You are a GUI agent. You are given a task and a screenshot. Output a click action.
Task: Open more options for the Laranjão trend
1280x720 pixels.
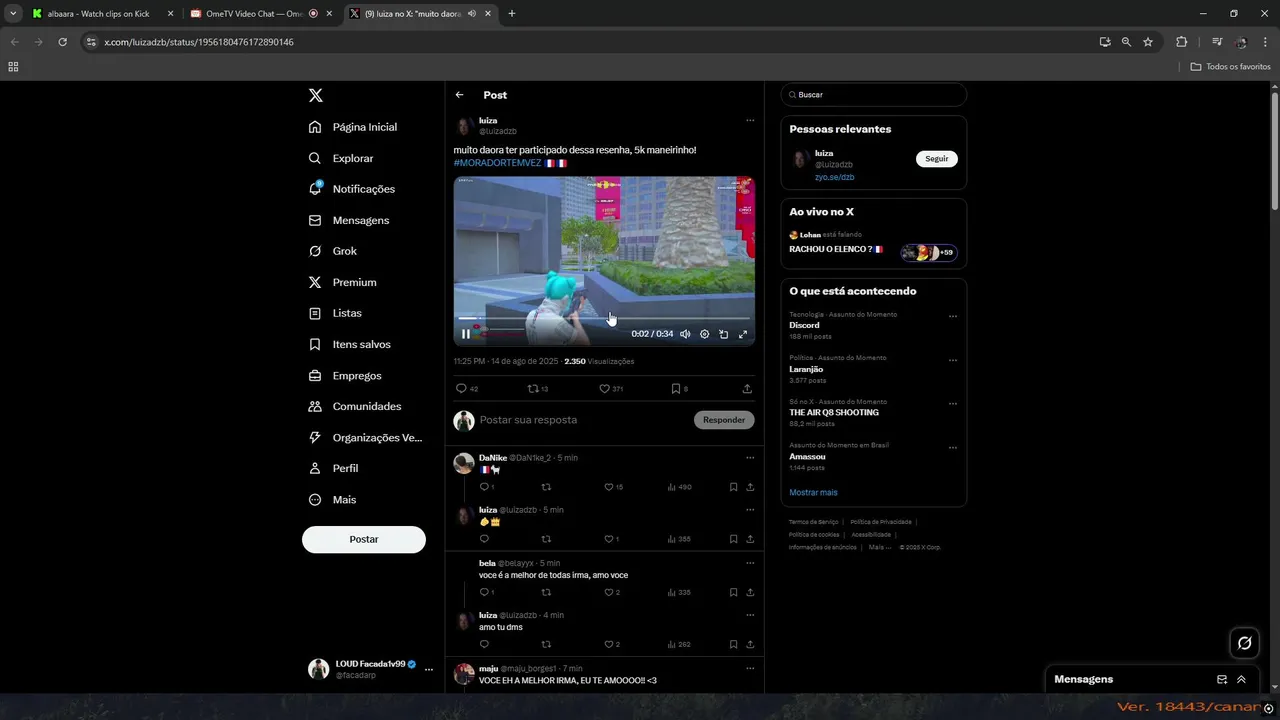pos(952,359)
